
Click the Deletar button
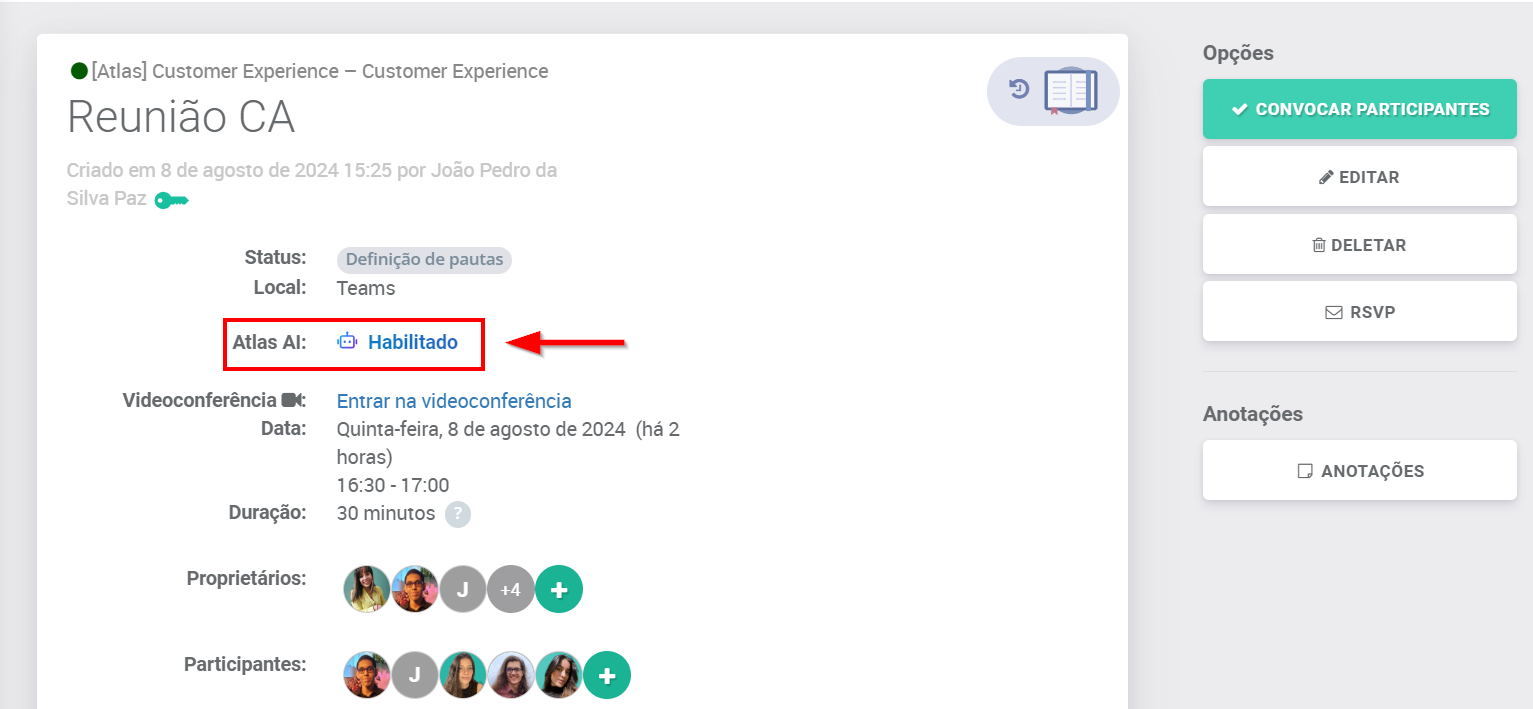click(1359, 245)
